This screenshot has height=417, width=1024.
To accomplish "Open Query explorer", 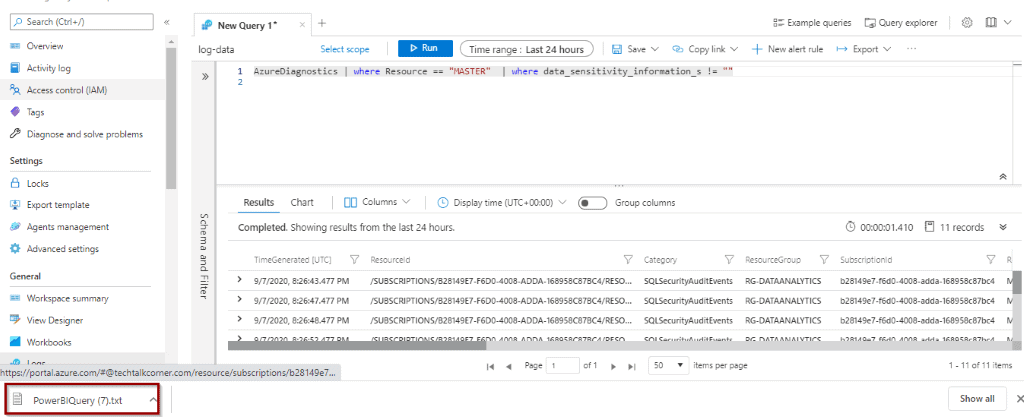I will pyautogui.click(x=901, y=22).
